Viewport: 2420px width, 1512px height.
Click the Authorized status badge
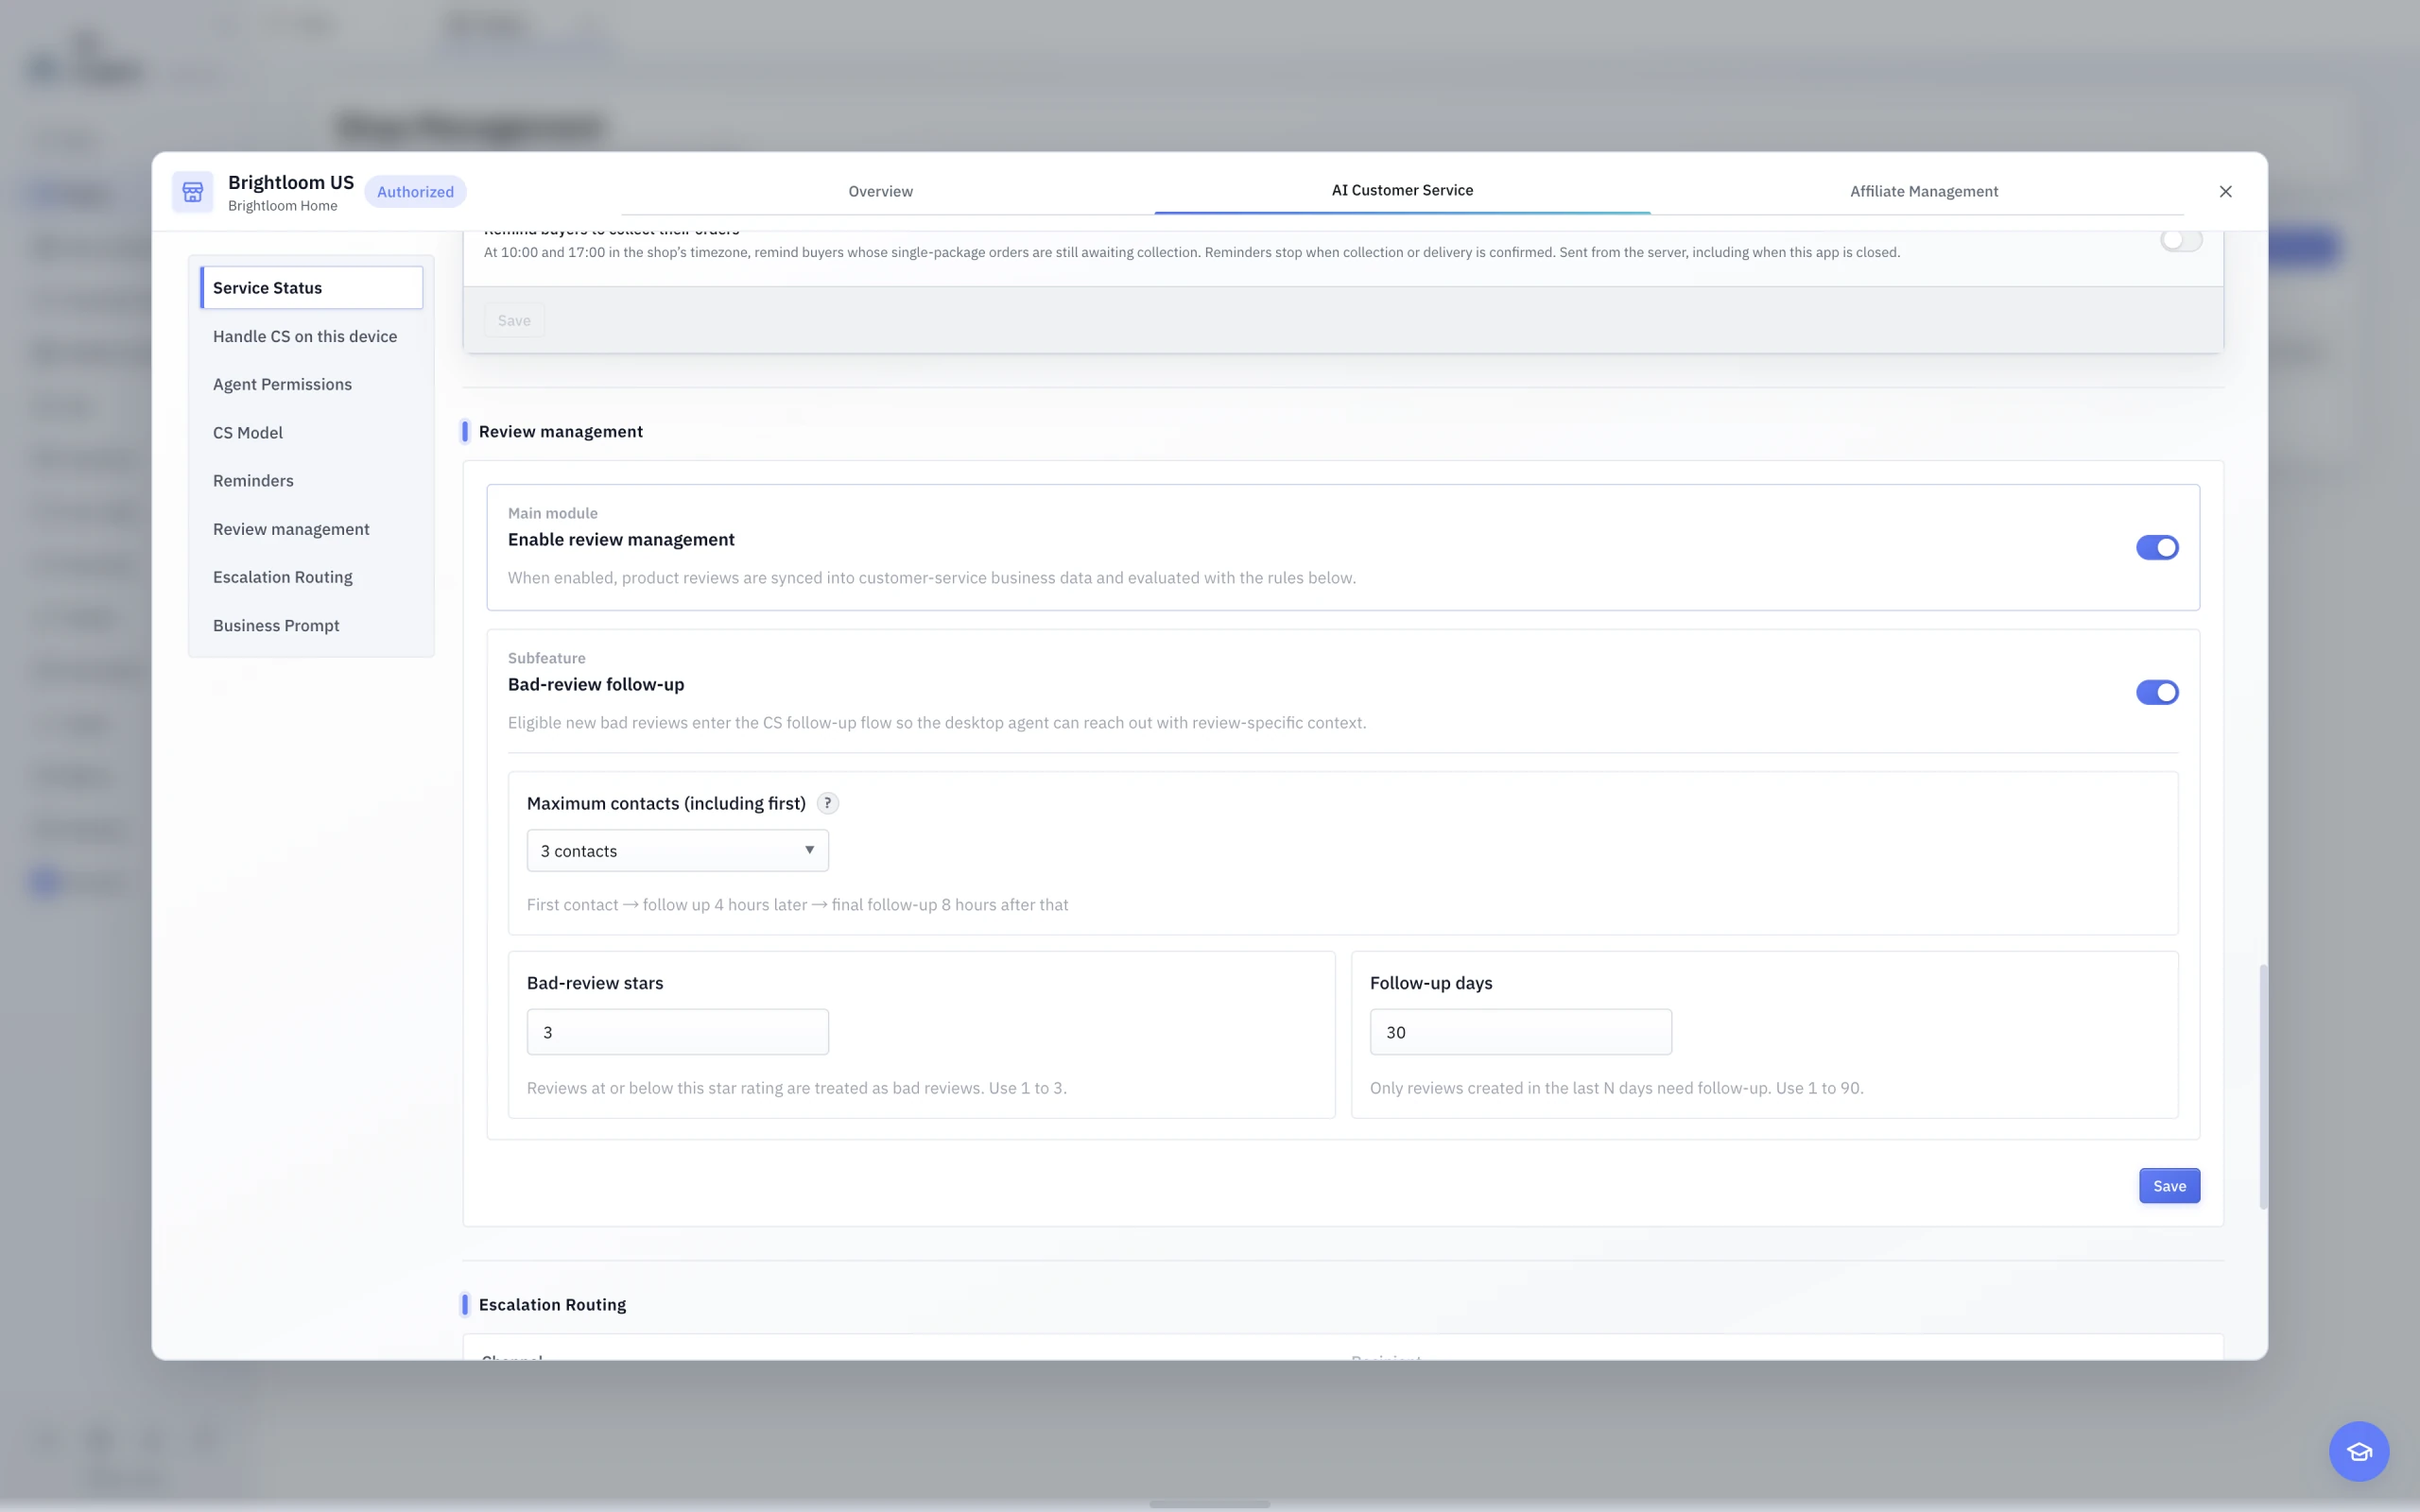415,191
